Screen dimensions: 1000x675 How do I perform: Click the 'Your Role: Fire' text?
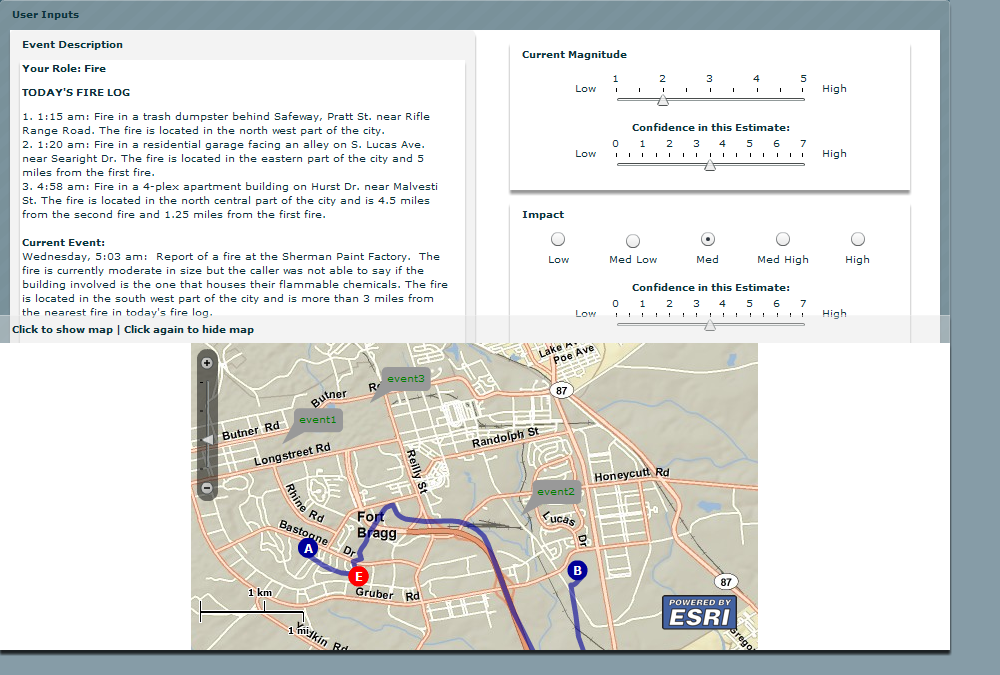[64, 68]
